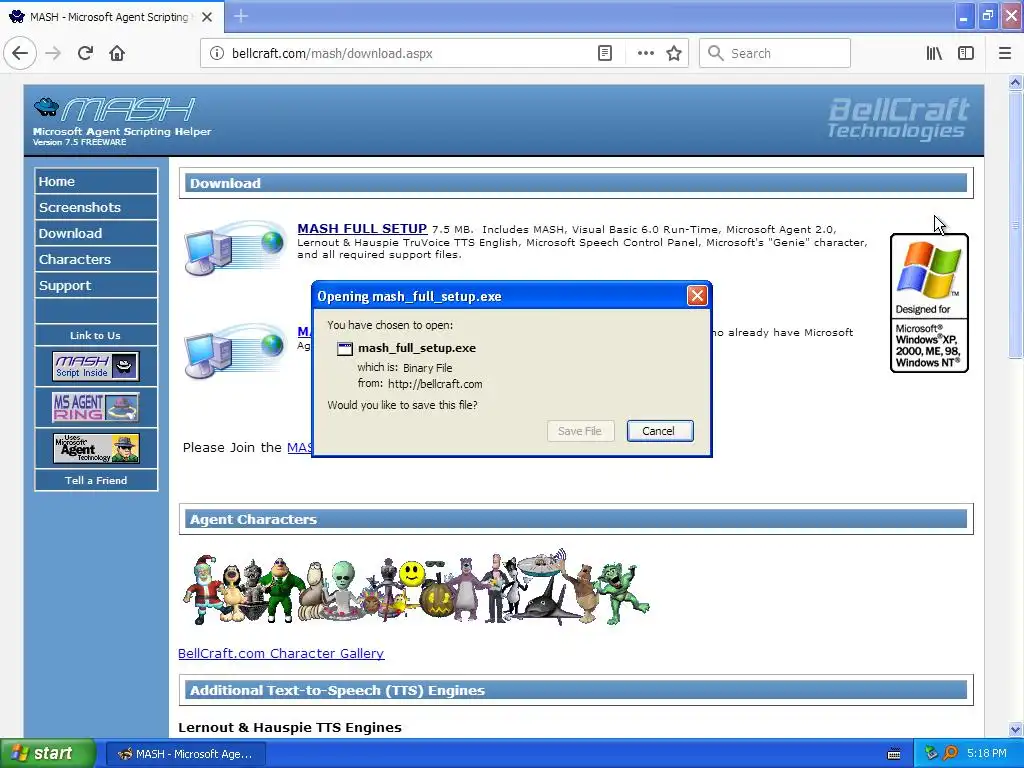Click the orange magnifier system tray icon
1024x768 pixels.
tap(950, 754)
